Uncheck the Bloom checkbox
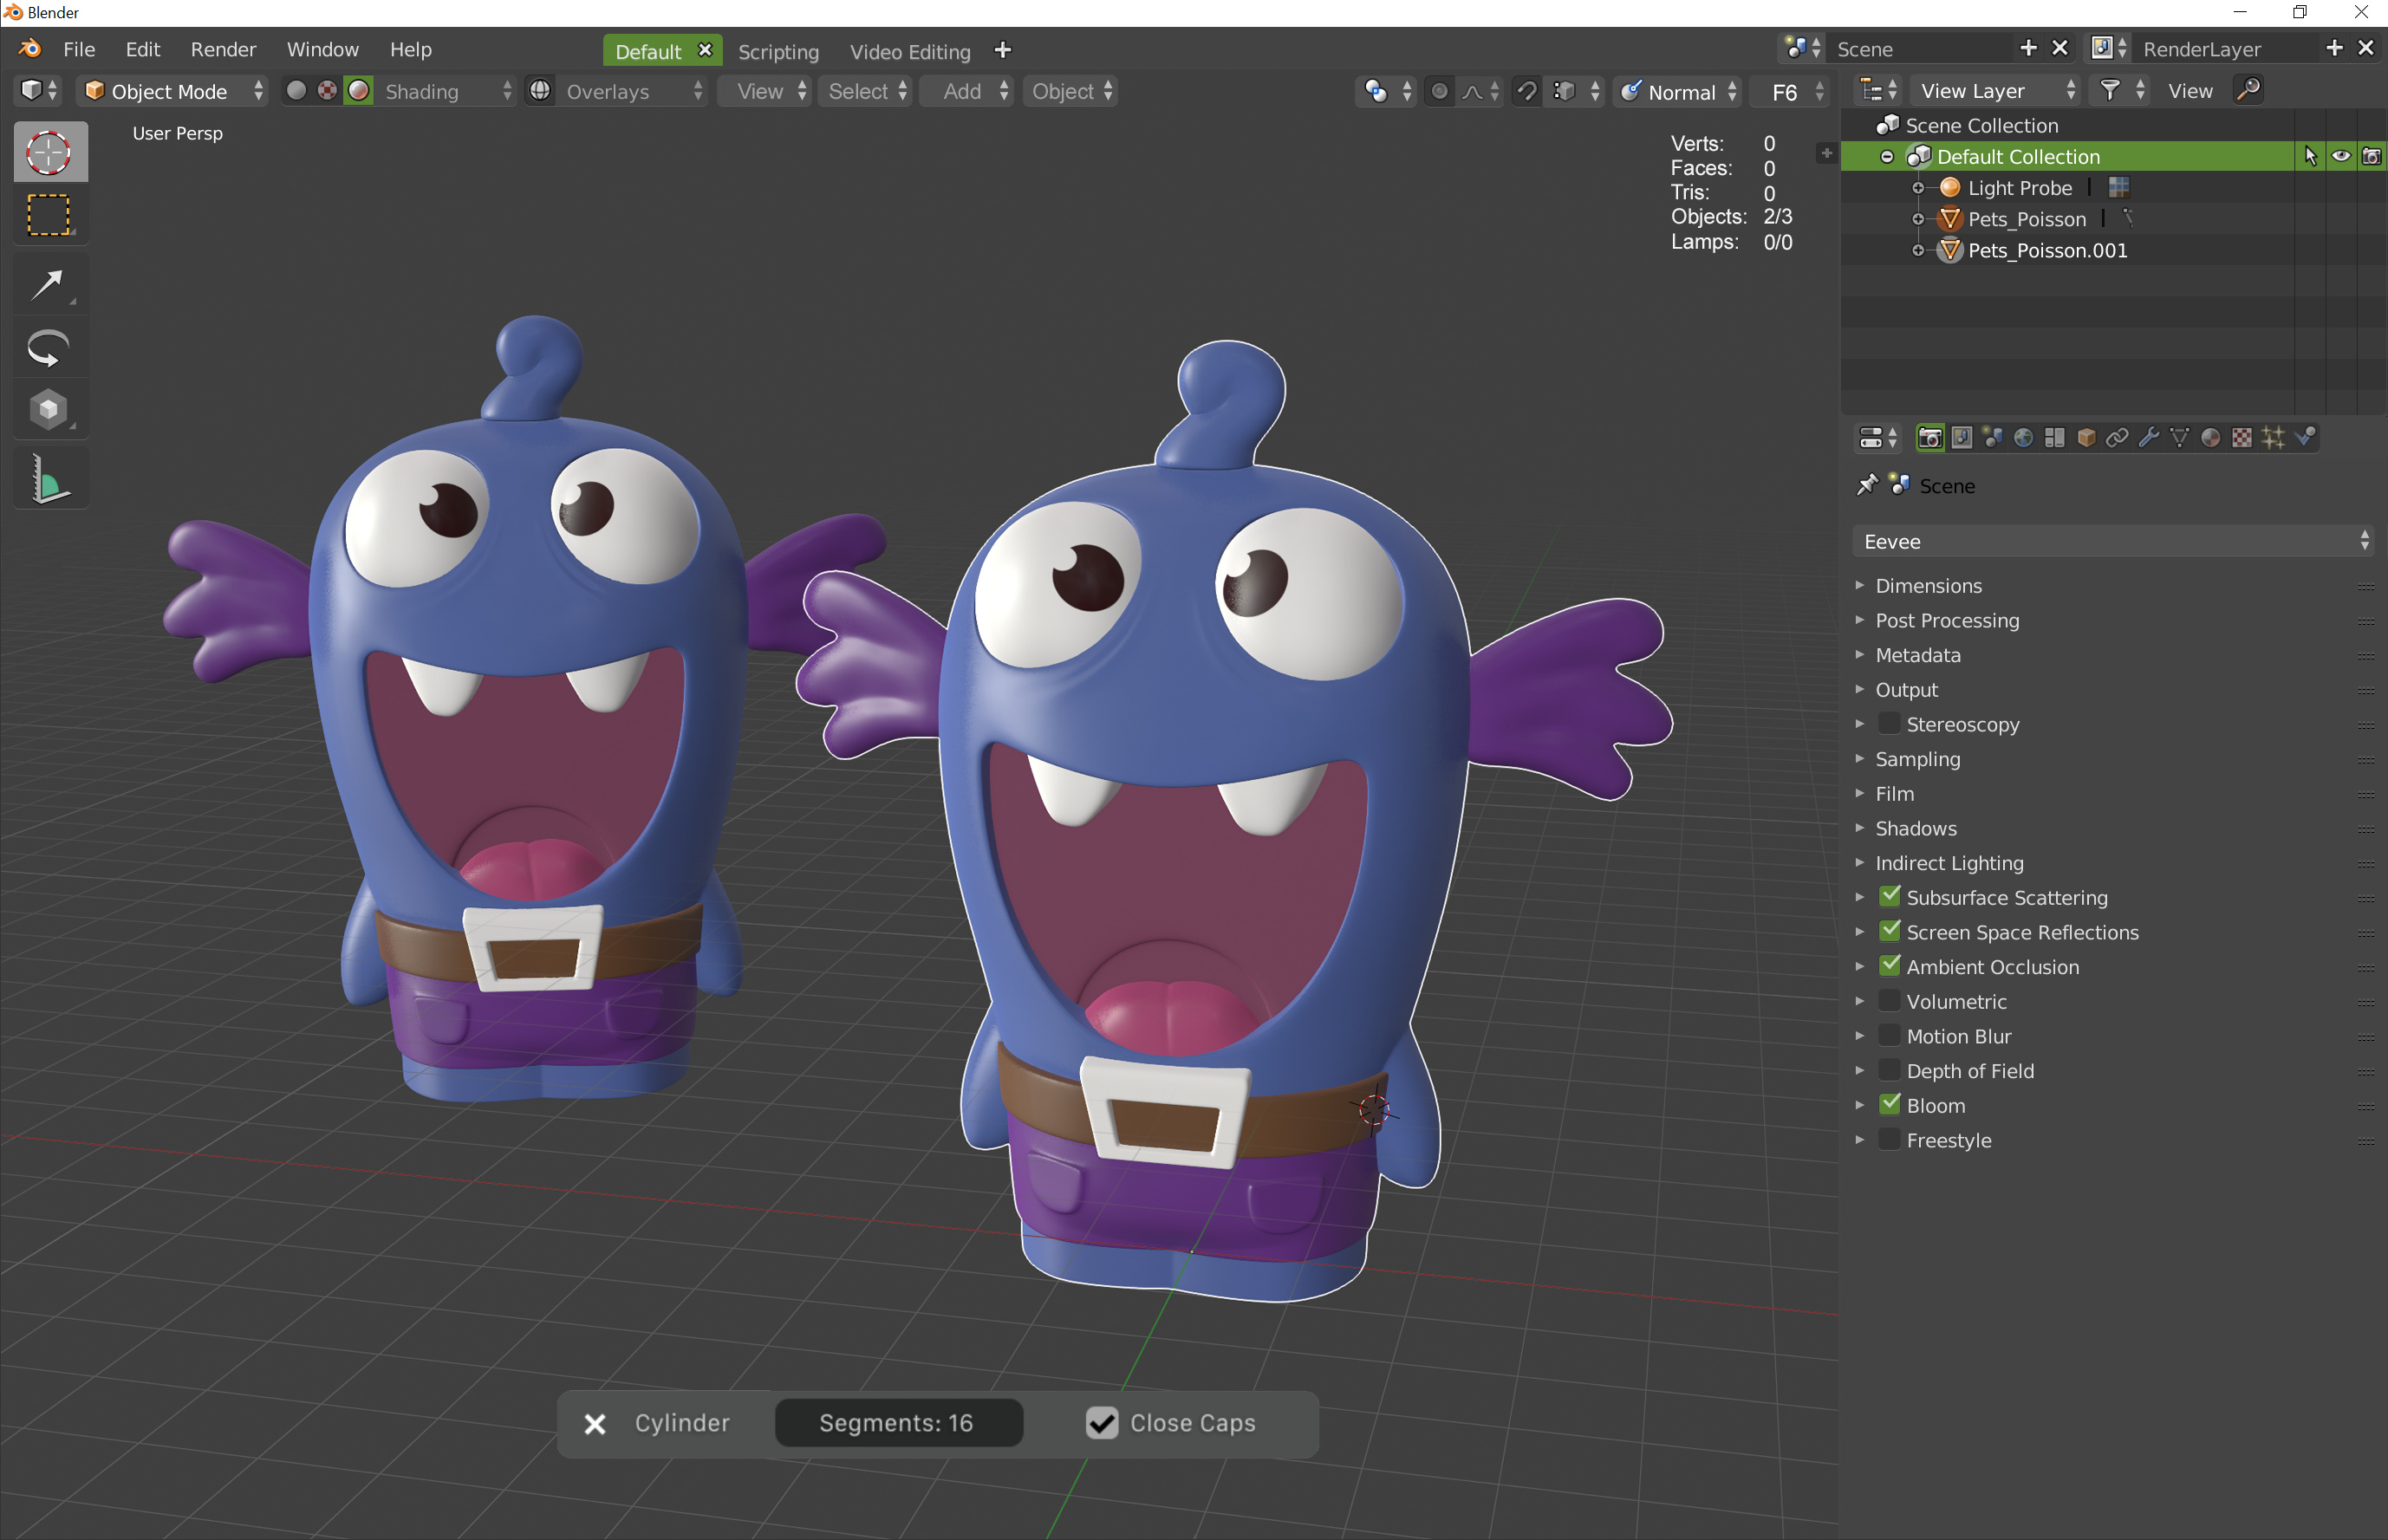The width and height of the screenshot is (2388, 1540). 1889,1104
